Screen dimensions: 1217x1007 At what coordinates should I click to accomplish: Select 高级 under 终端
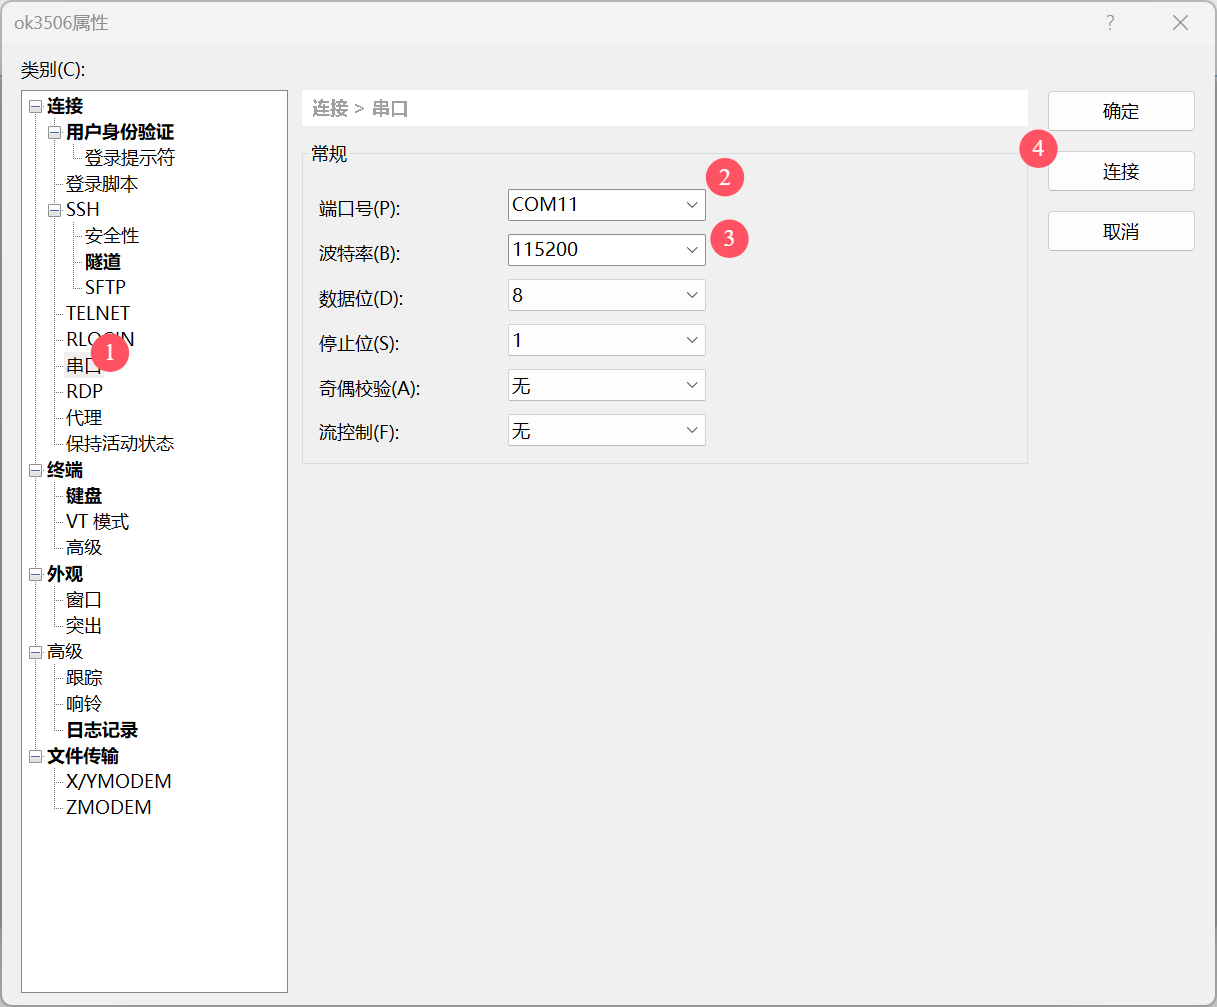point(84,548)
